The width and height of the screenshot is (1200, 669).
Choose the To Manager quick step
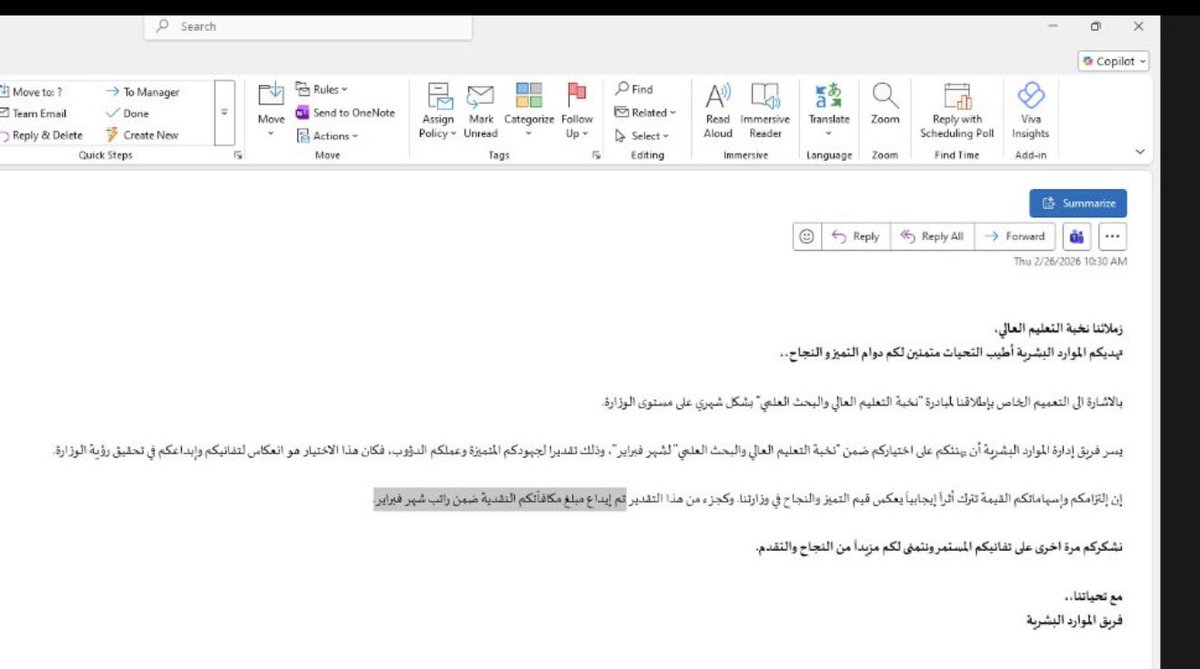pyautogui.click(x=142, y=92)
